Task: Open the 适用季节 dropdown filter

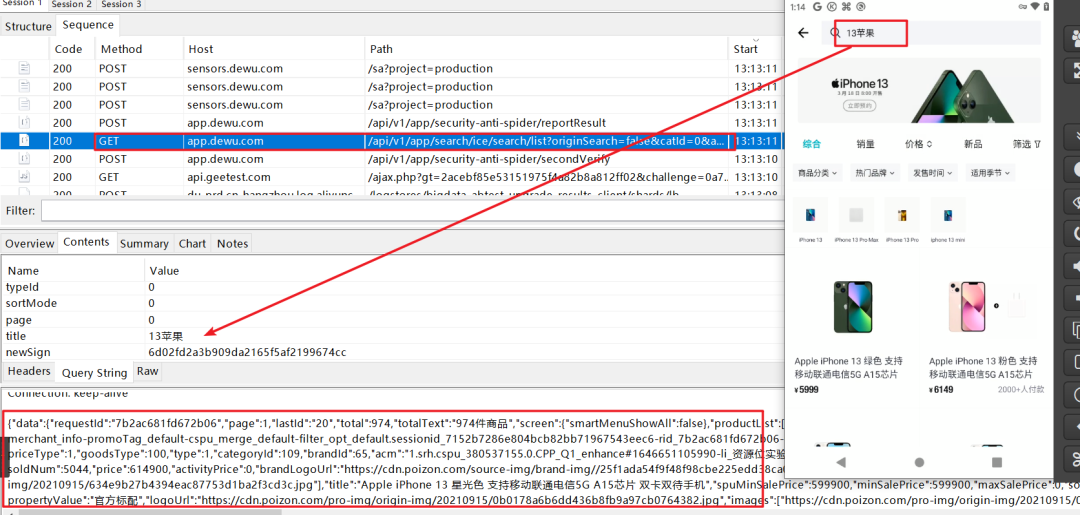Action: pyautogui.click(x=990, y=173)
